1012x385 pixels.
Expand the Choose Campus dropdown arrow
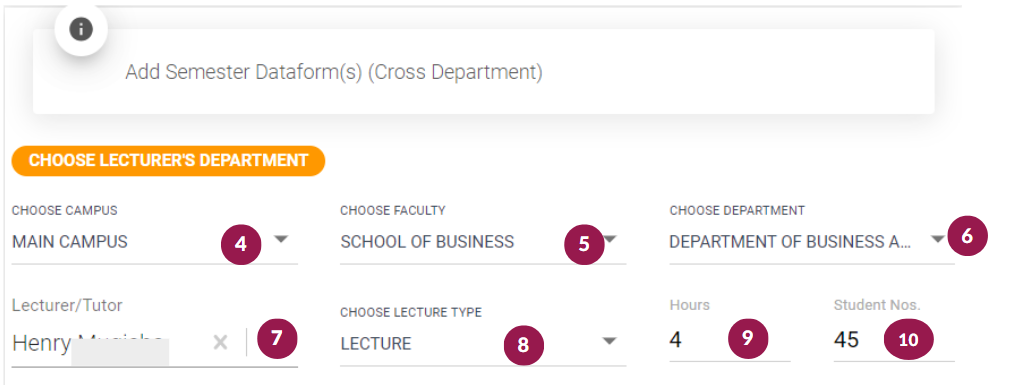pyautogui.click(x=281, y=239)
